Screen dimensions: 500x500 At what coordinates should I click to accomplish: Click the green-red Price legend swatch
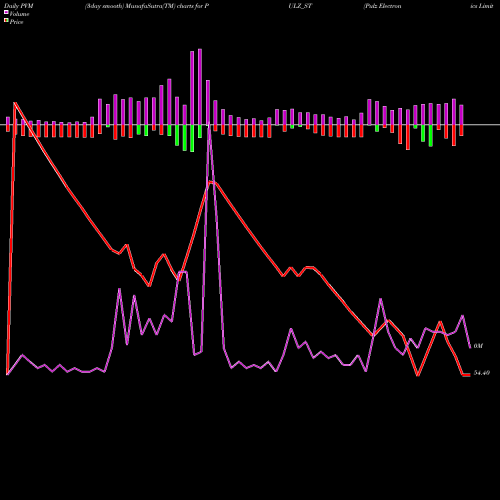pos(6,21)
